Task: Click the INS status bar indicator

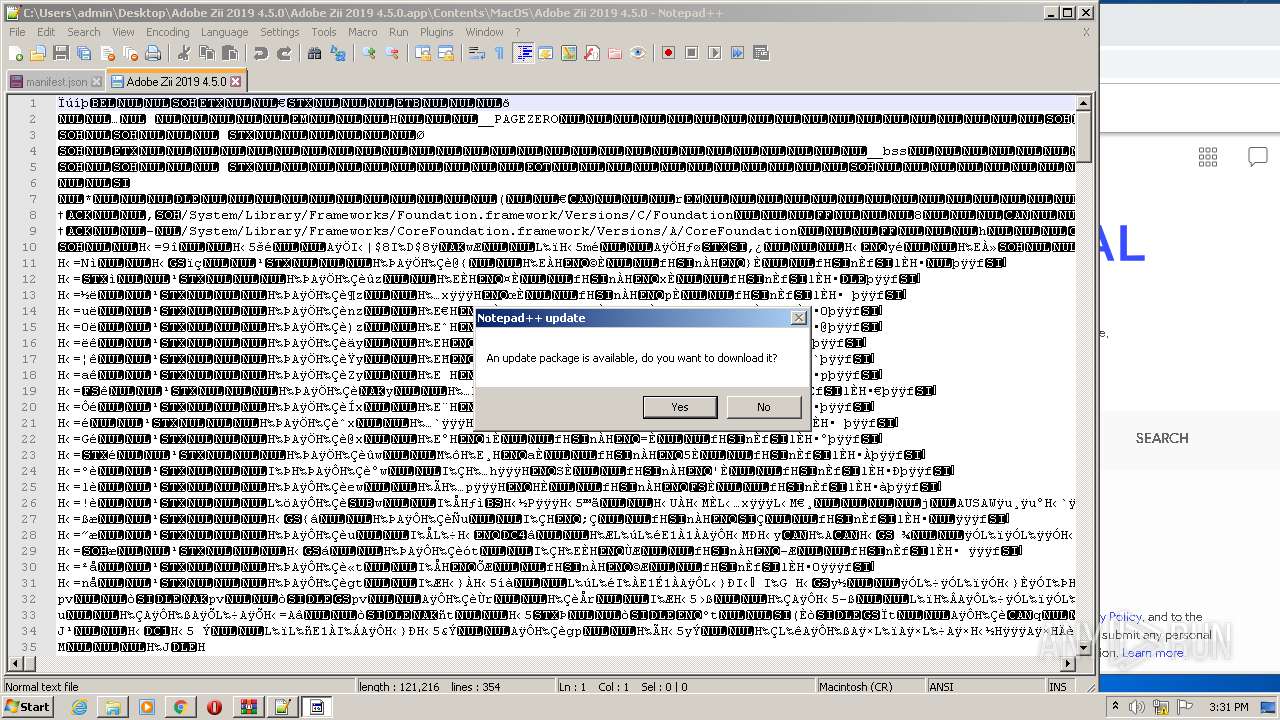Action: click(1057, 687)
